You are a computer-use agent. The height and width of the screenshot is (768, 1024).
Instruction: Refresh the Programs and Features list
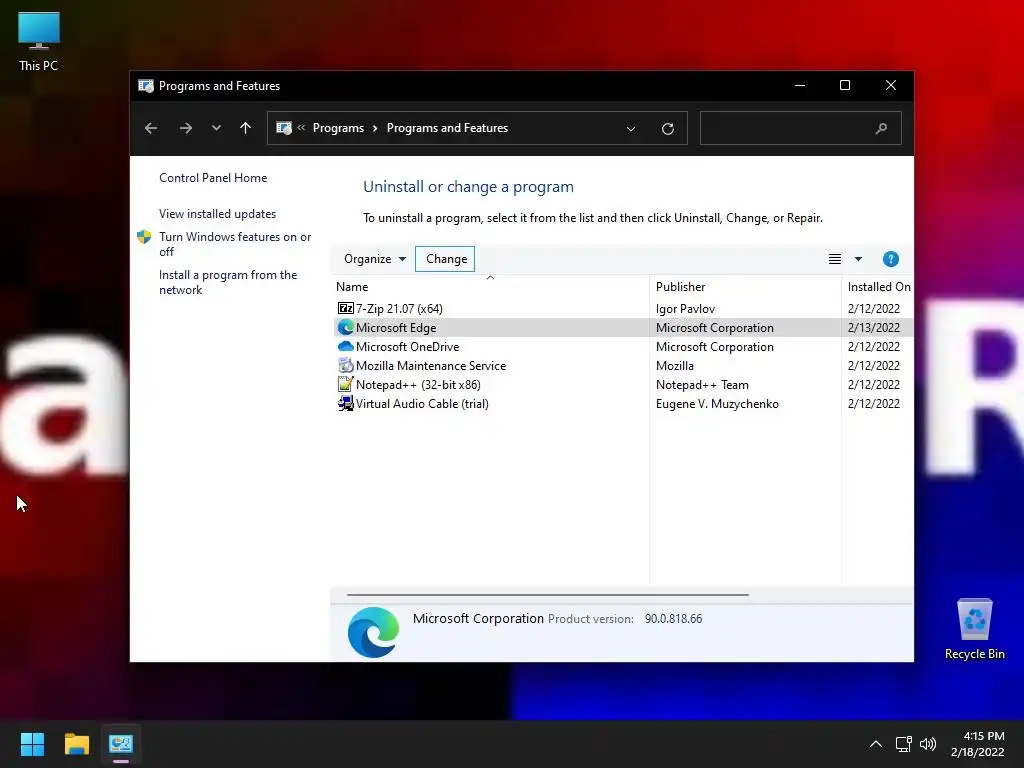click(x=667, y=129)
